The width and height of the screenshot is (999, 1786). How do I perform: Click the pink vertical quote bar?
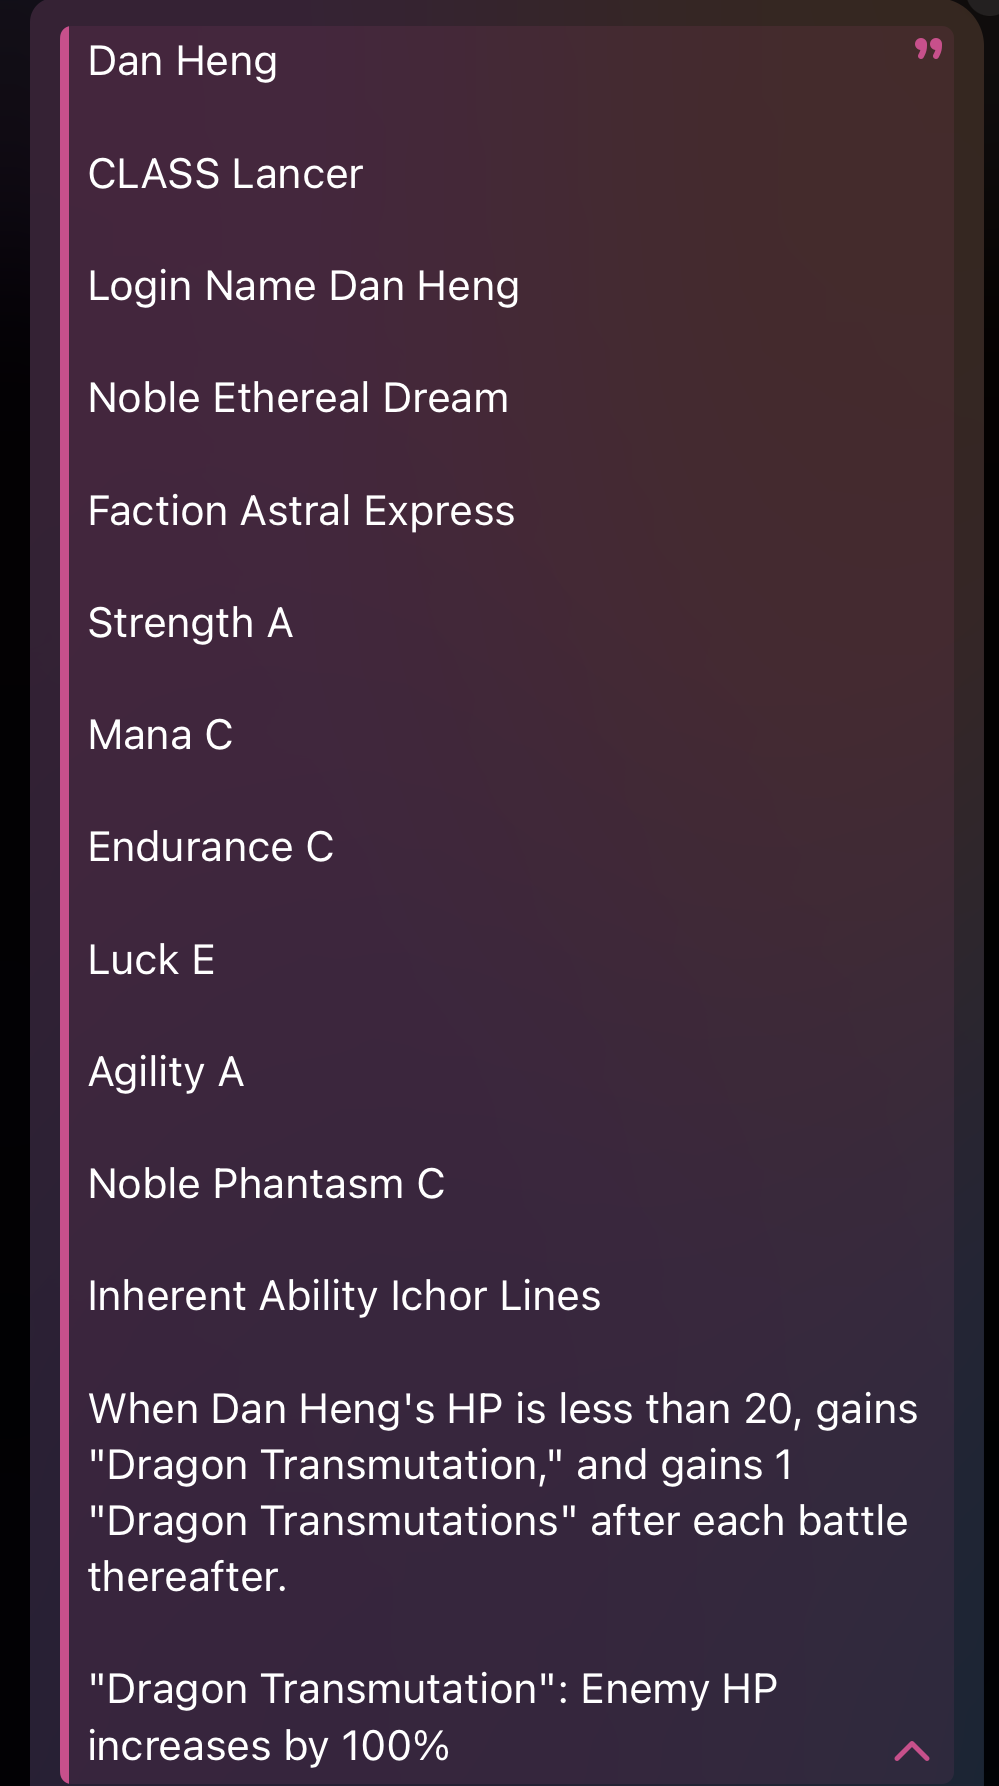point(65,905)
